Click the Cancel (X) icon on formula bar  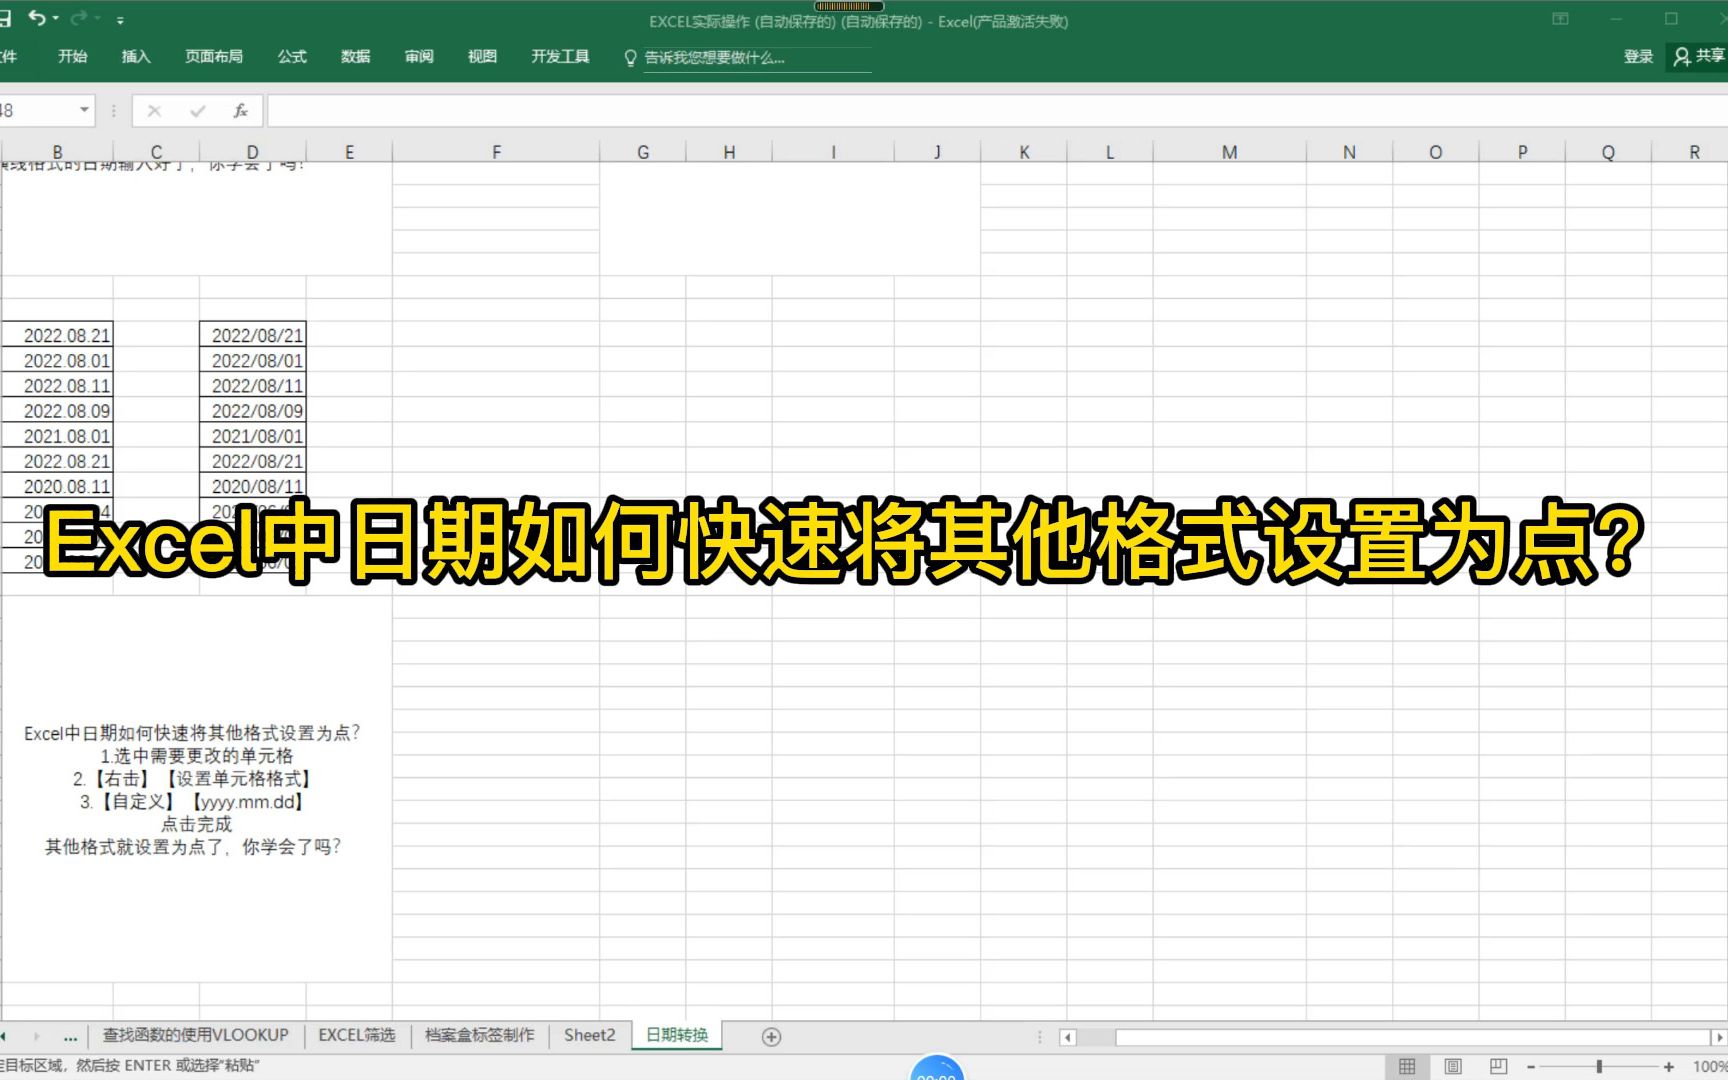click(153, 111)
